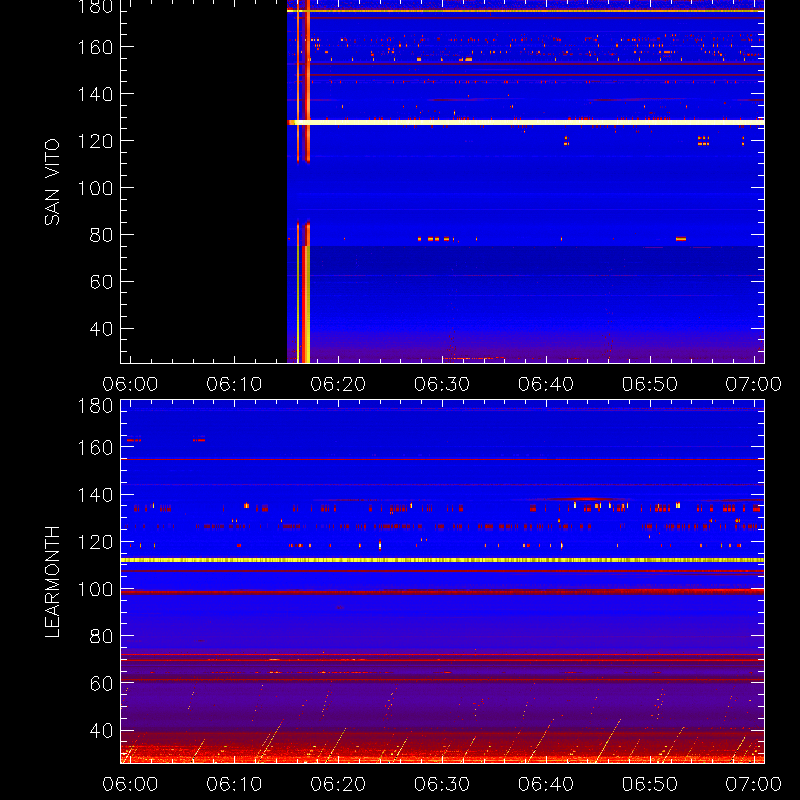Click 07:00 time label under Learmonth plot
800x800 pixels.
pyautogui.click(x=754, y=784)
